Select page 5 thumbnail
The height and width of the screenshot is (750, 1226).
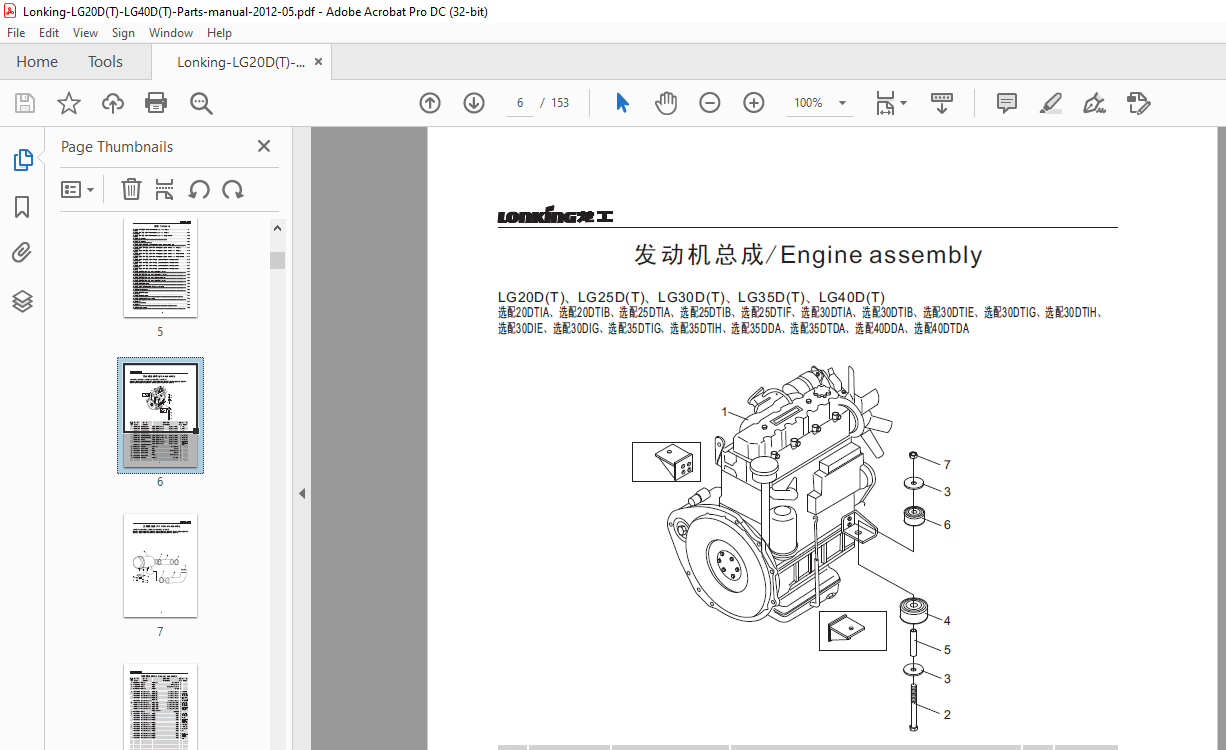click(160, 268)
